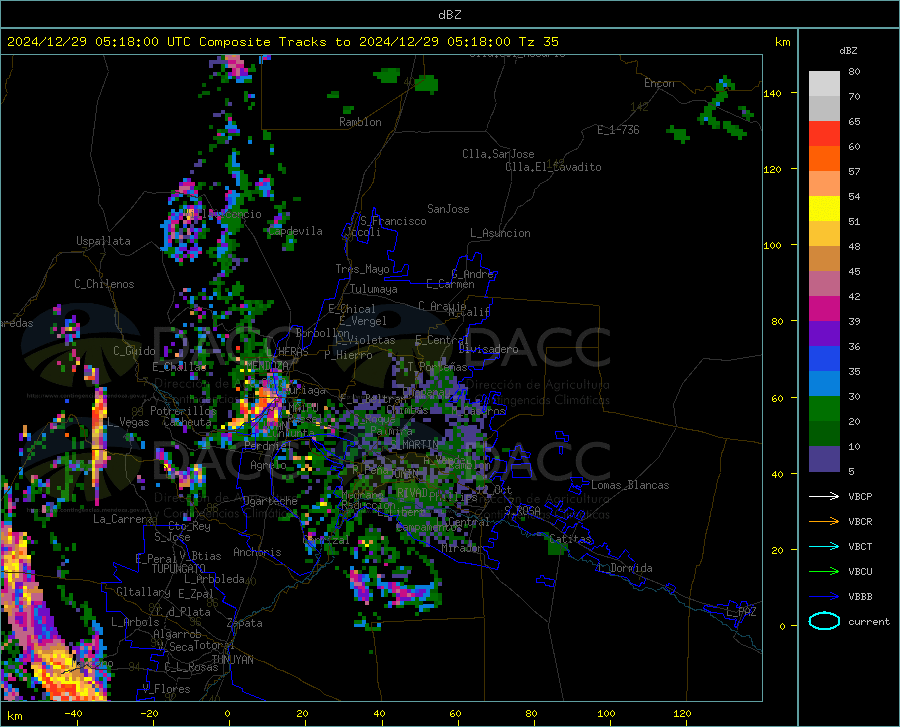The image size is (900, 727).
Task: Click the TUPUNGATO label on map
Action: click(179, 569)
